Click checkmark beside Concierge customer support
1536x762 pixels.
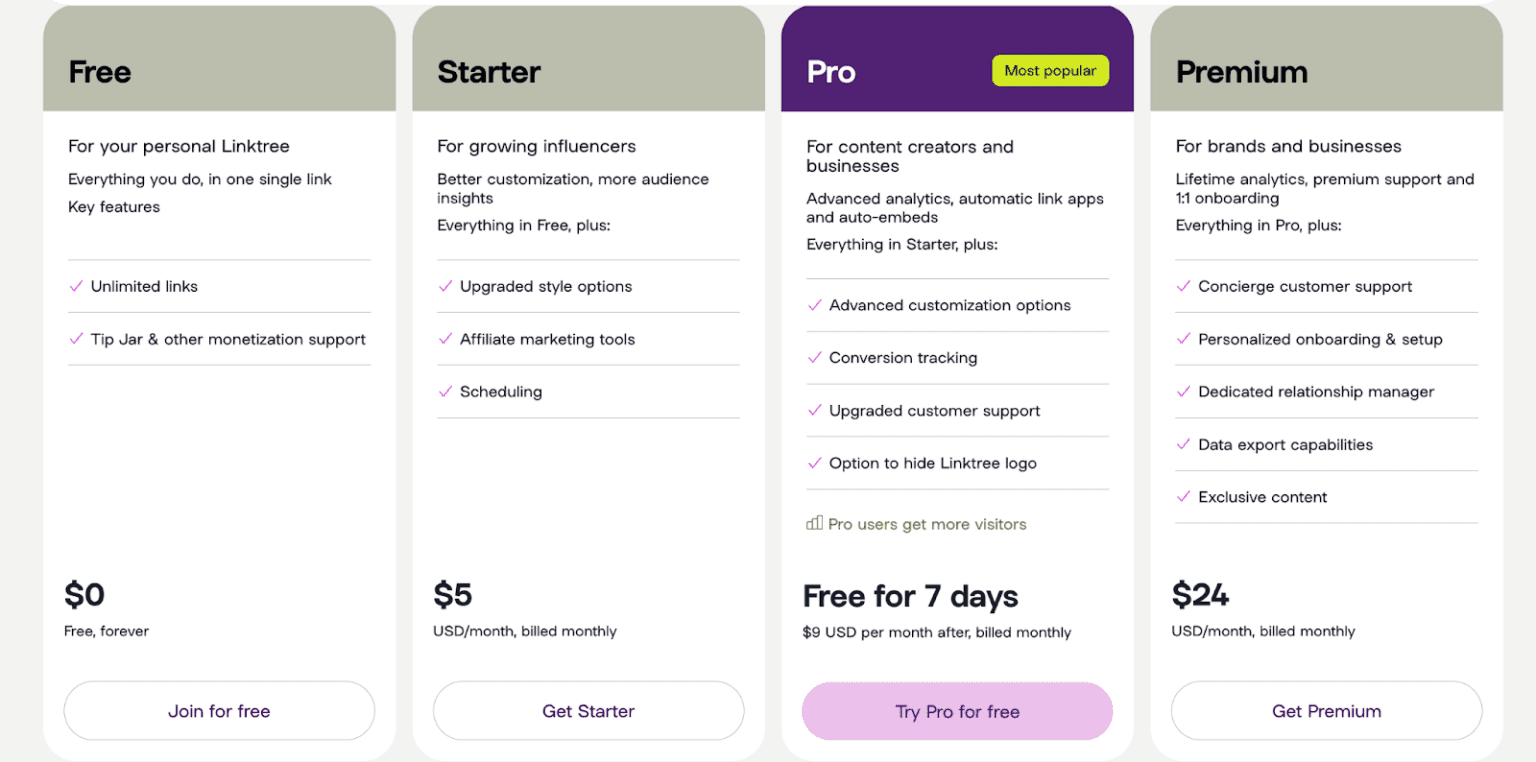coord(1183,286)
